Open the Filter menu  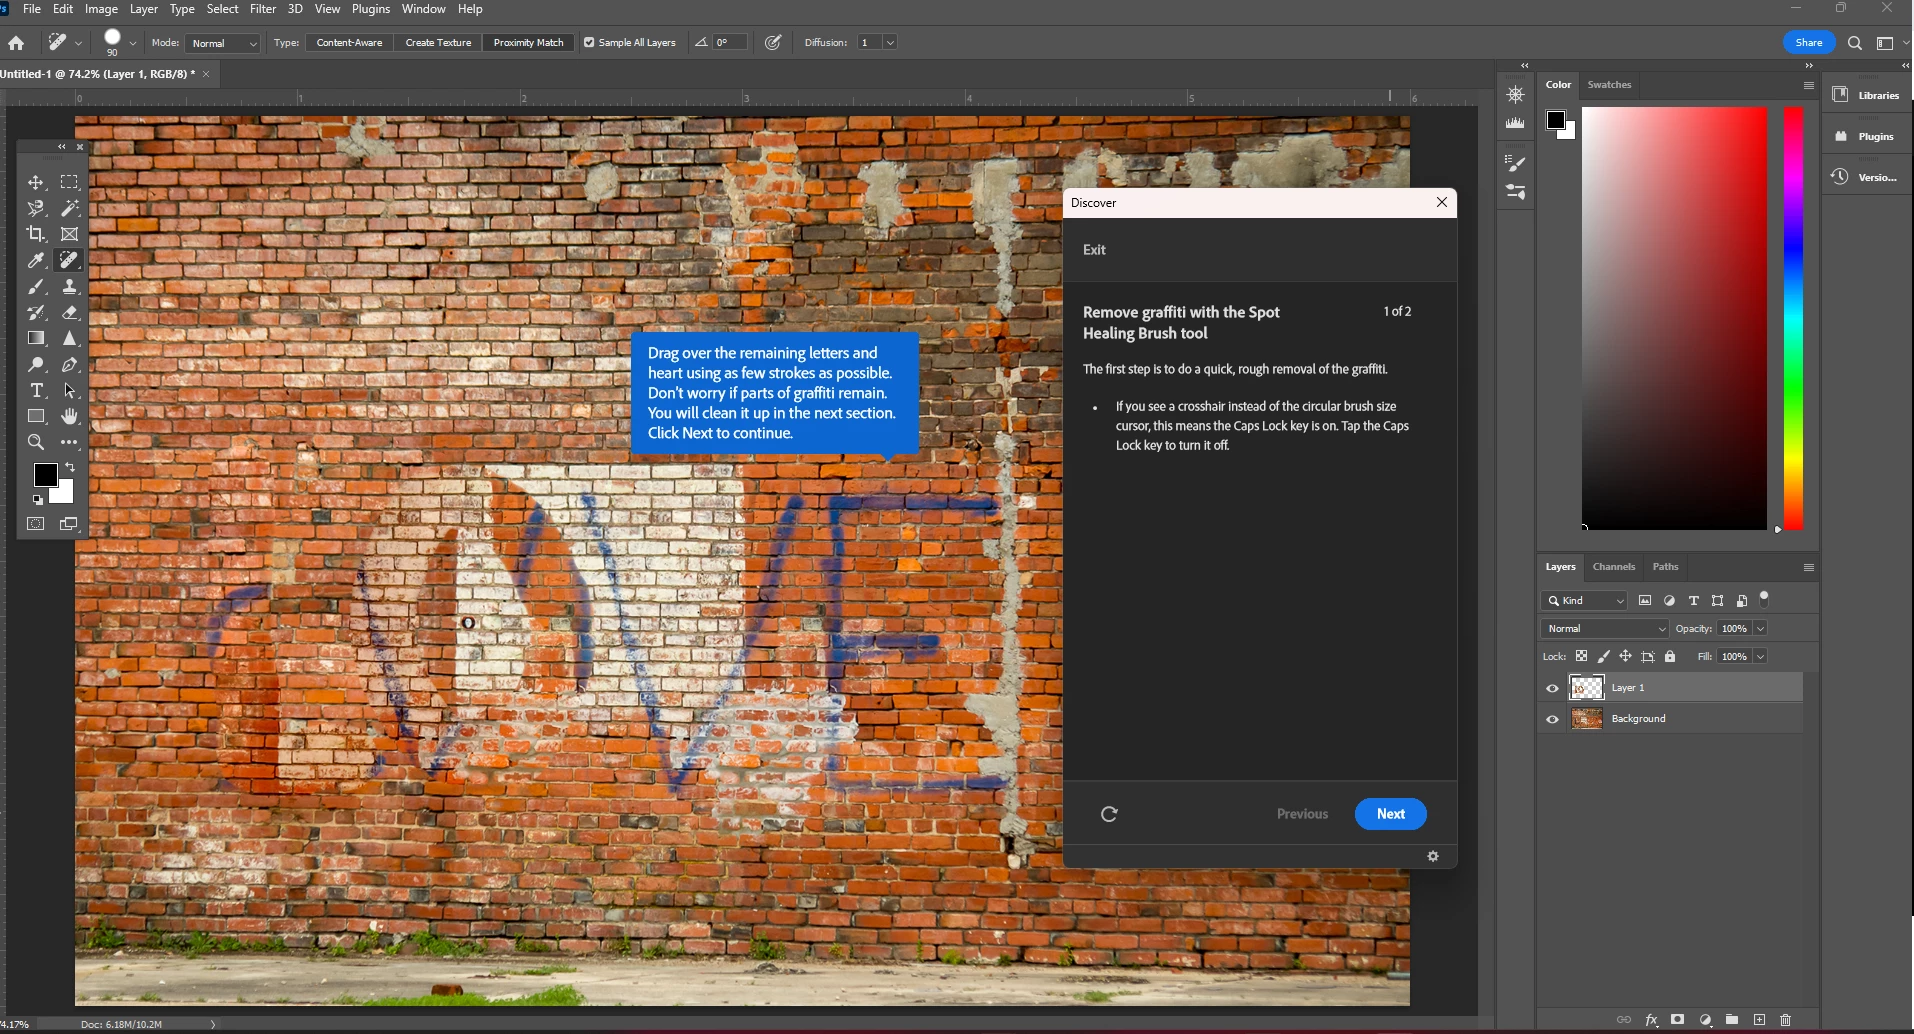point(263,9)
